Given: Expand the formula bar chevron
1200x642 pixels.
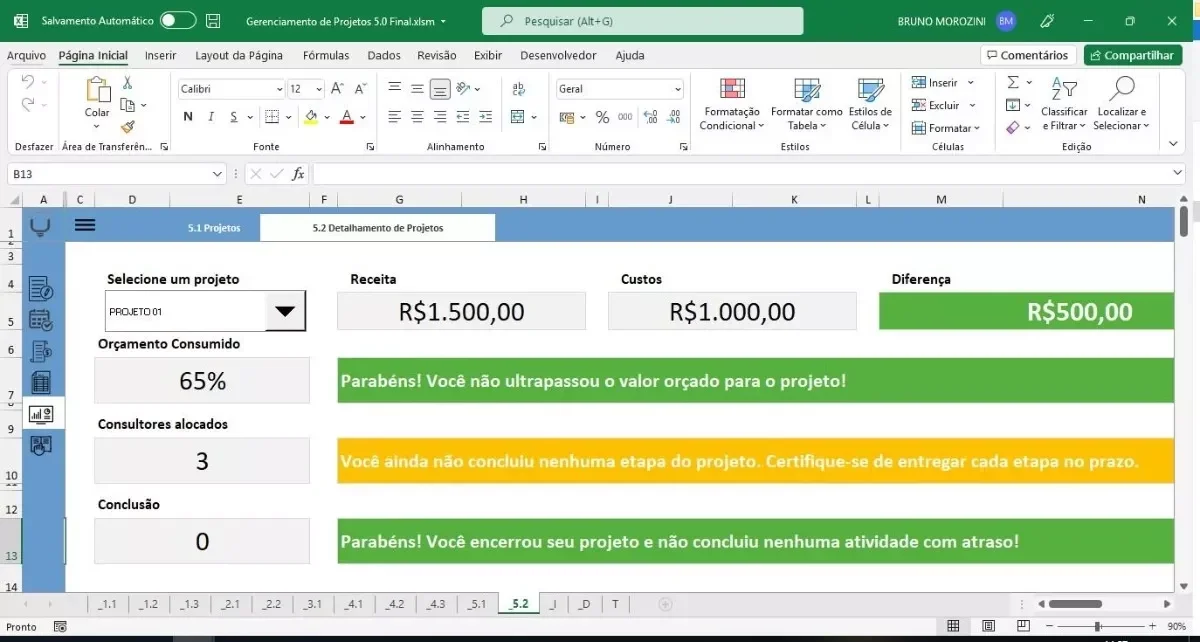Looking at the screenshot, I should point(1177,174).
